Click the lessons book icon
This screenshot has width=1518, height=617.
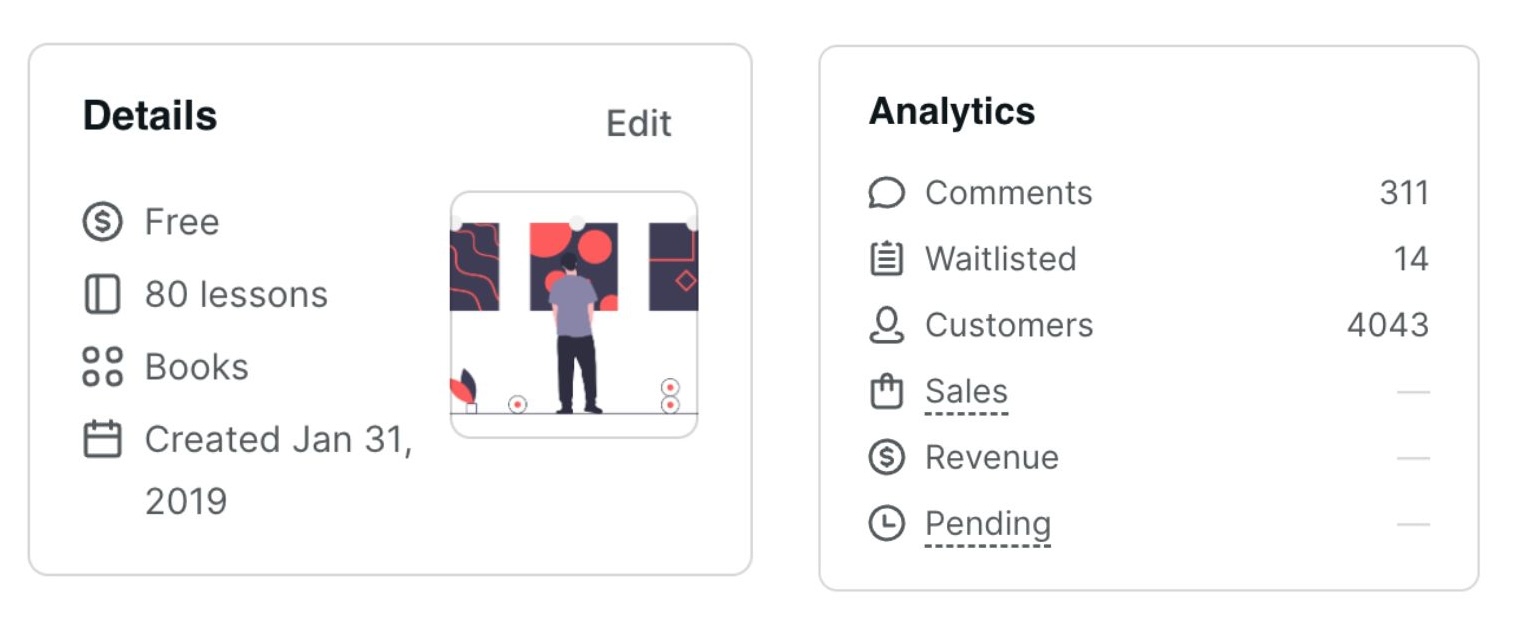tap(102, 295)
